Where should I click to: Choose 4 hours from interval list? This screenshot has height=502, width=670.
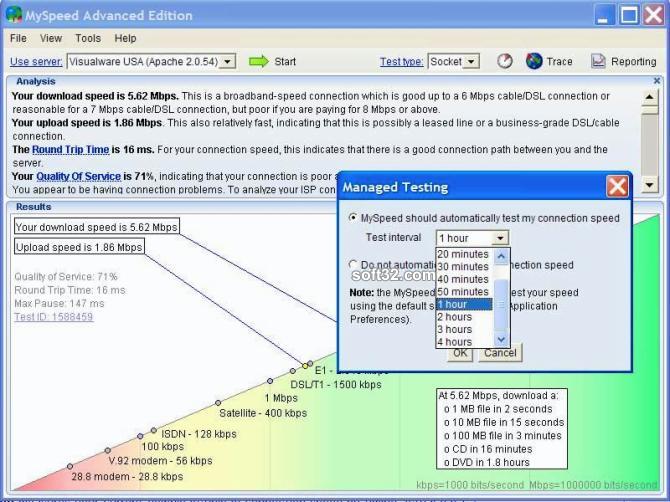tap(464, 342)
